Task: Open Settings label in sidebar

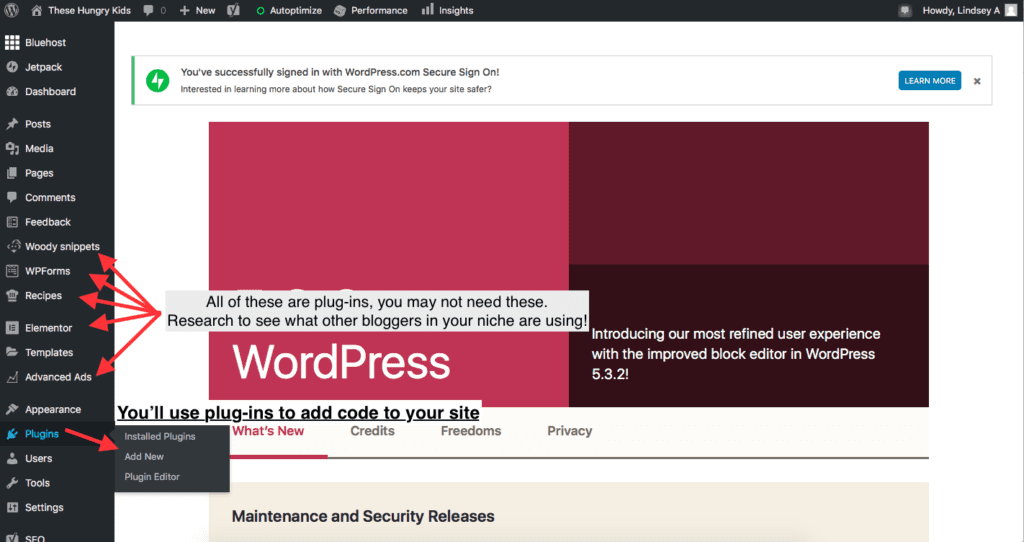Action: [x=44, y=507]
